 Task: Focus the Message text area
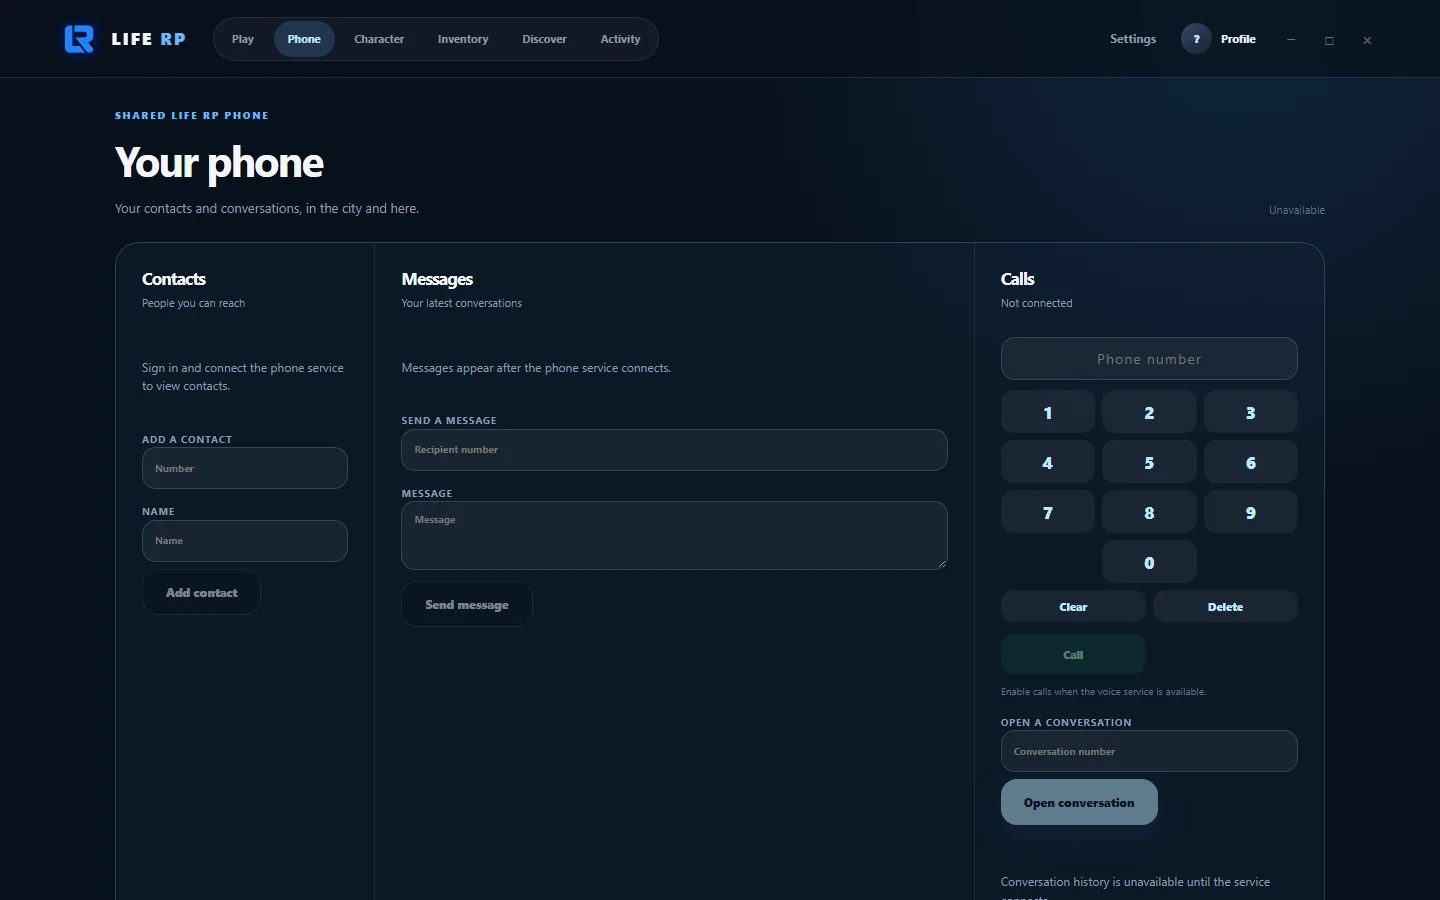coord(674,536)
